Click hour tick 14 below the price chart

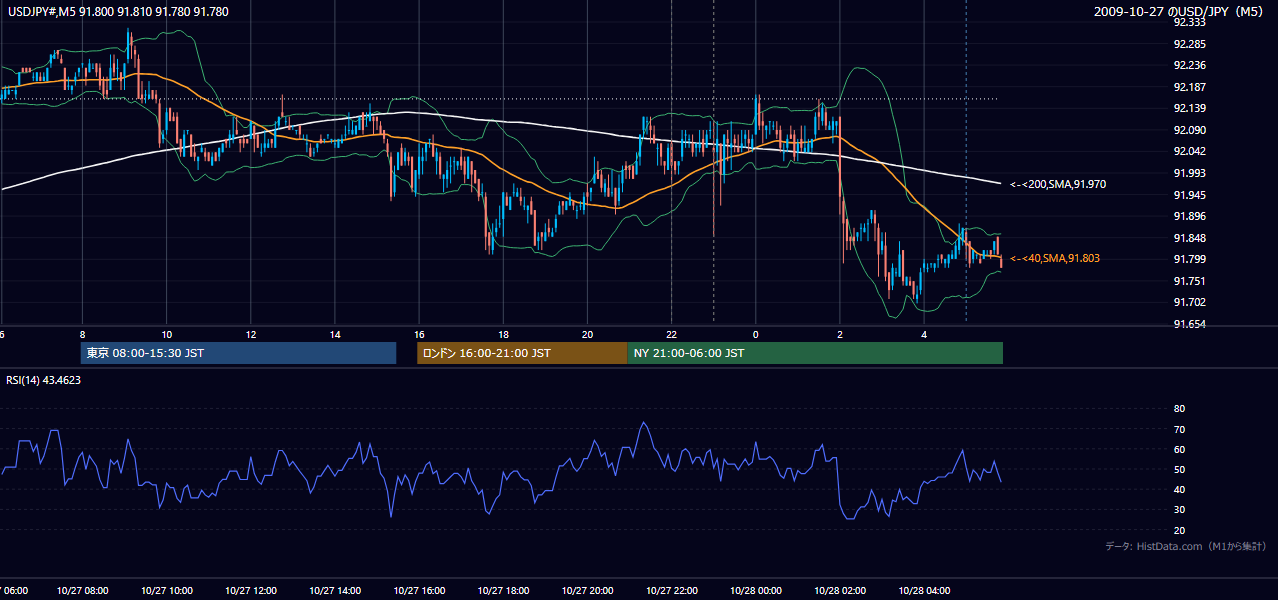[x=335, y=334]
